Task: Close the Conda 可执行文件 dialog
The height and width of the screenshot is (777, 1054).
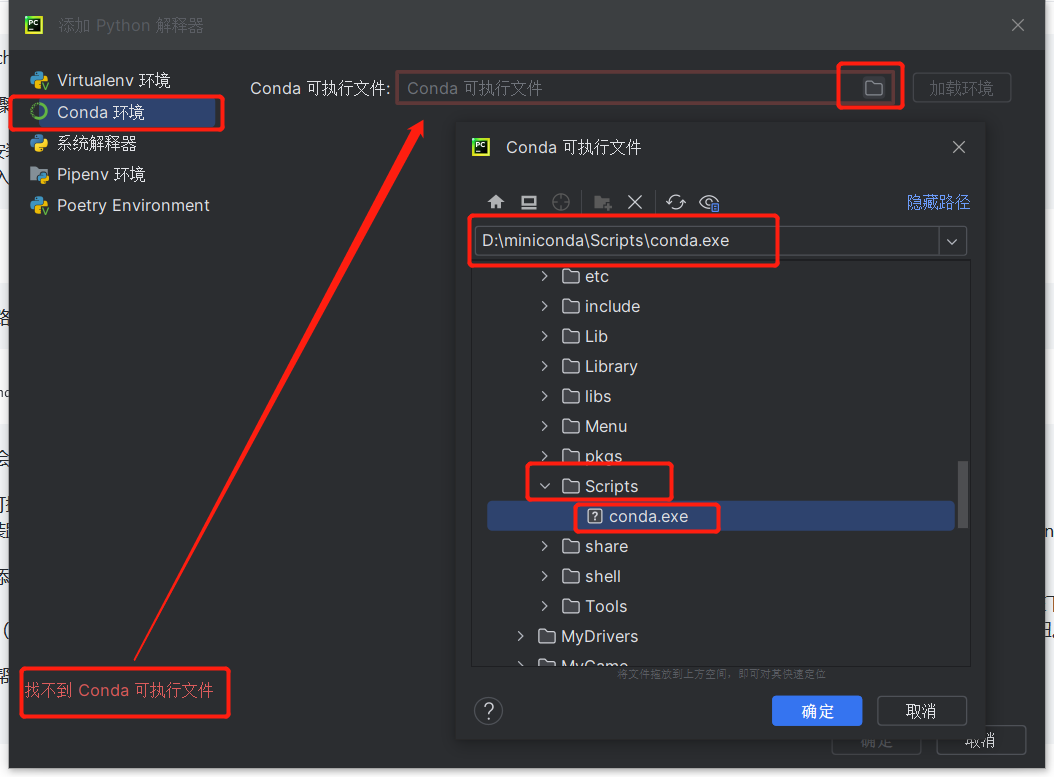Action: point(959,147)
